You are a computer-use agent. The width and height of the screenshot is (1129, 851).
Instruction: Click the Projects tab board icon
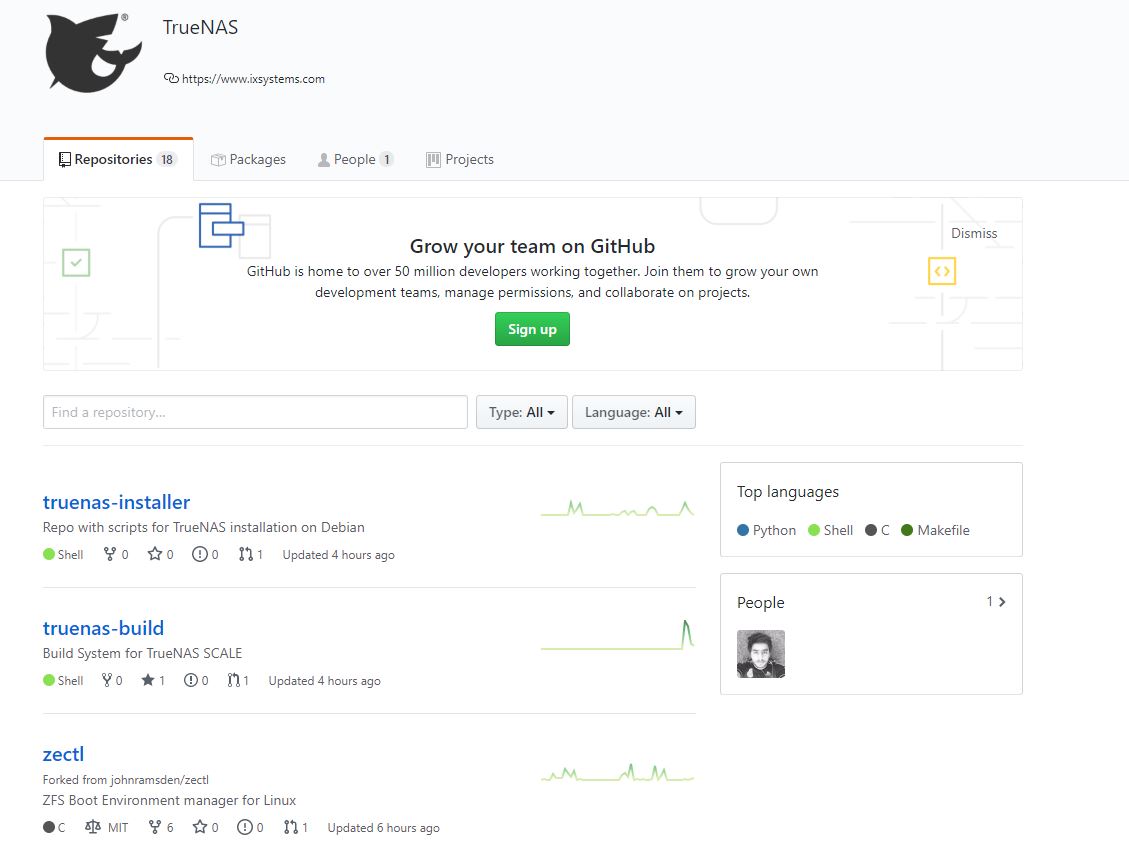click(x=433, y=160)
